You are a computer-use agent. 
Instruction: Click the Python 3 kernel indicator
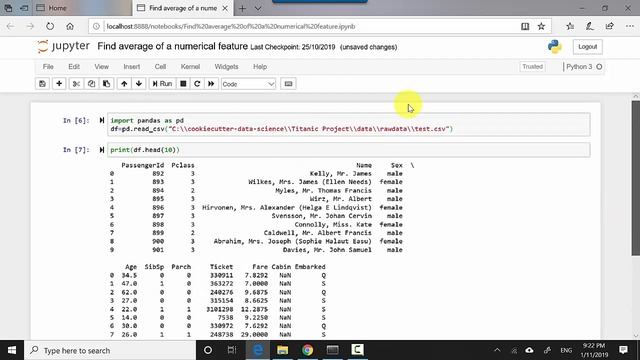(584, 67)
